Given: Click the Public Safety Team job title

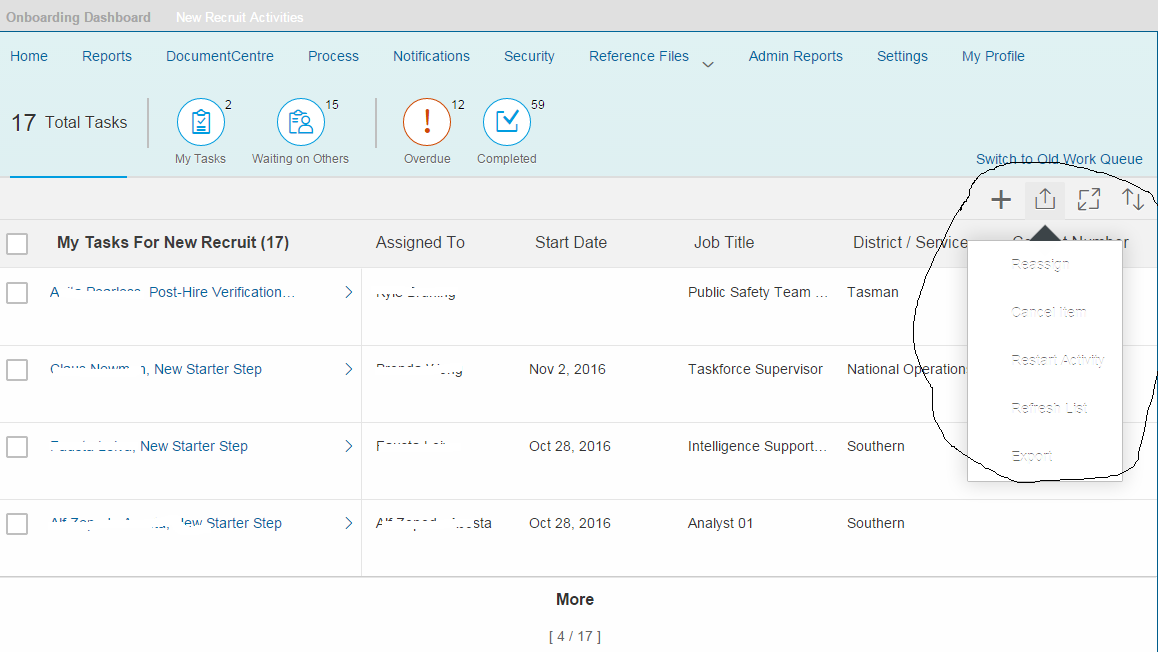Looking at the screenshot, I should [x=758, y=292].
